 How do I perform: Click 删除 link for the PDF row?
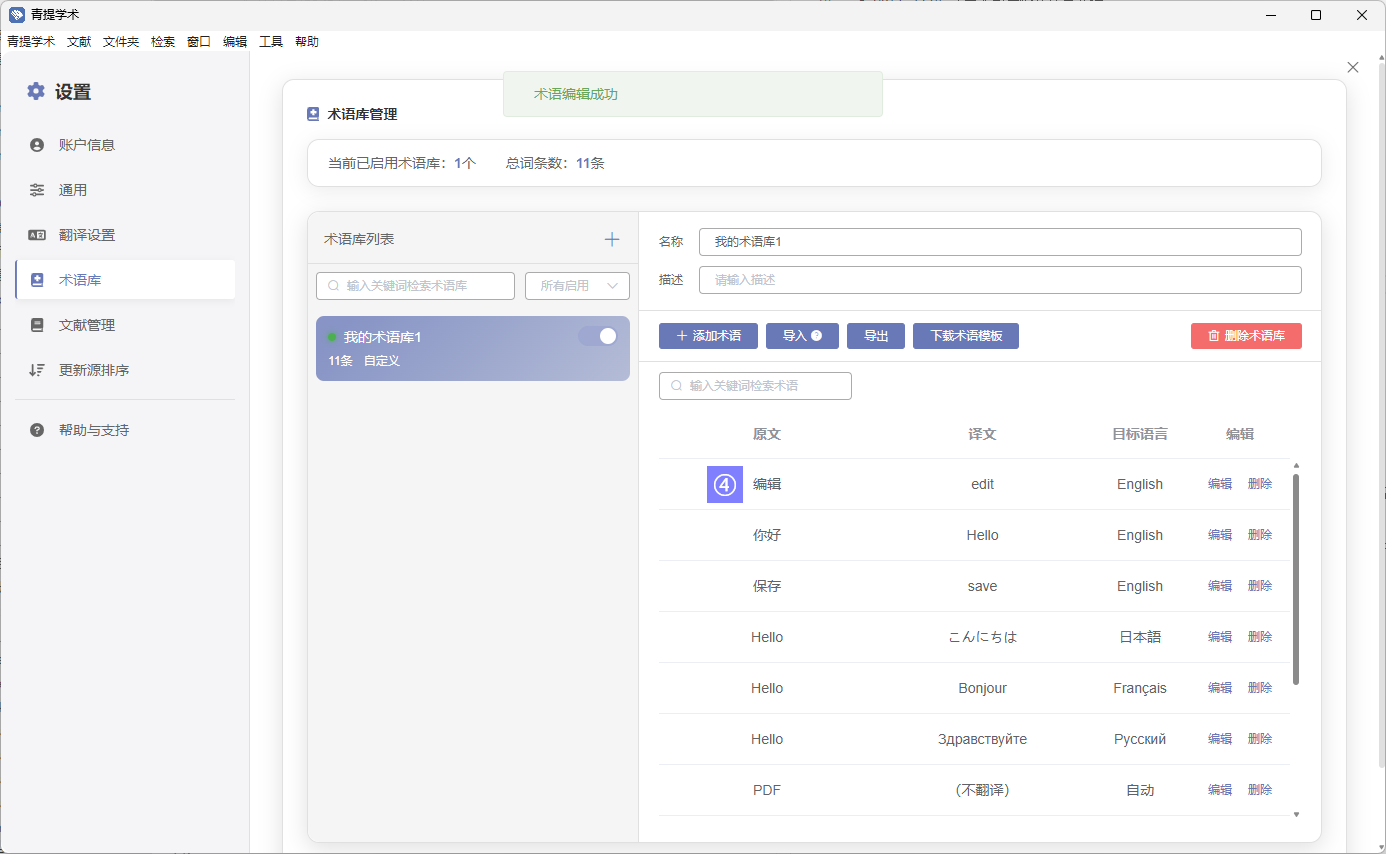click(x=1260, y=790)
